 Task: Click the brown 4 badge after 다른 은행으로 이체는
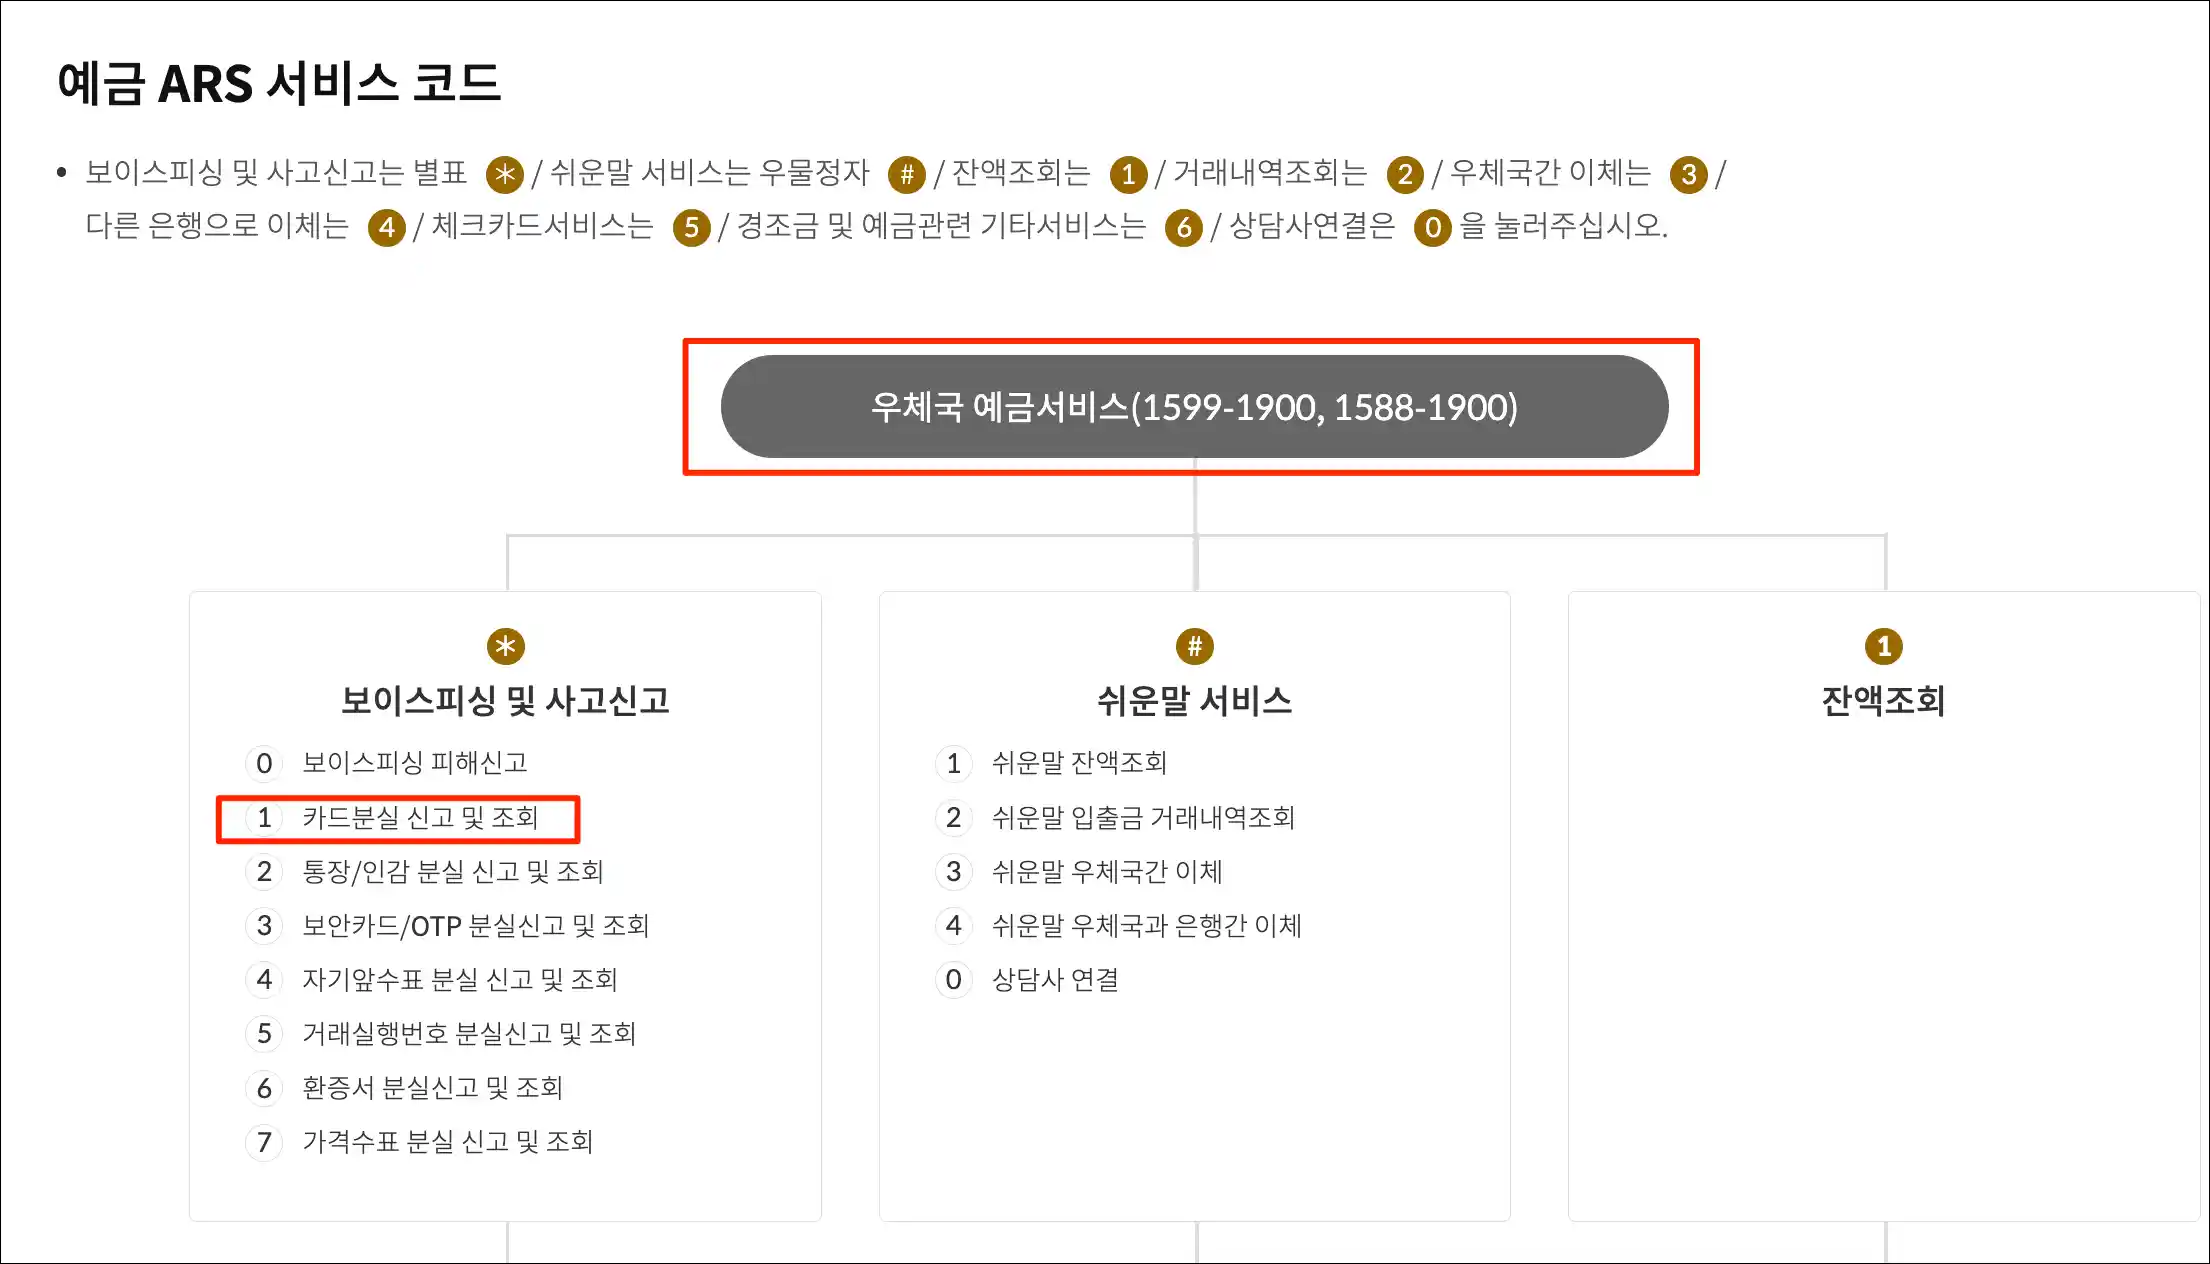pos(387,228)
